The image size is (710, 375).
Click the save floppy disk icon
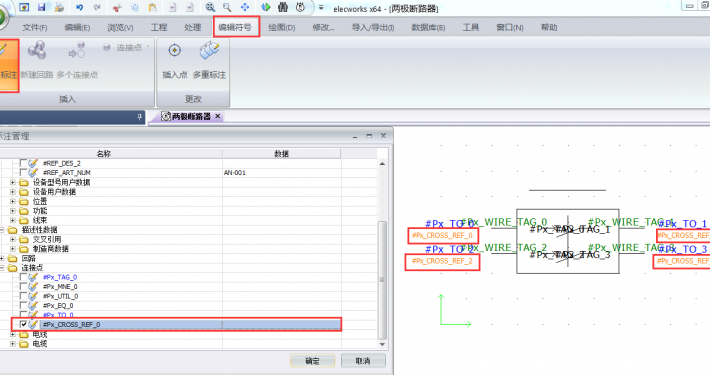(x=42, y=7)
